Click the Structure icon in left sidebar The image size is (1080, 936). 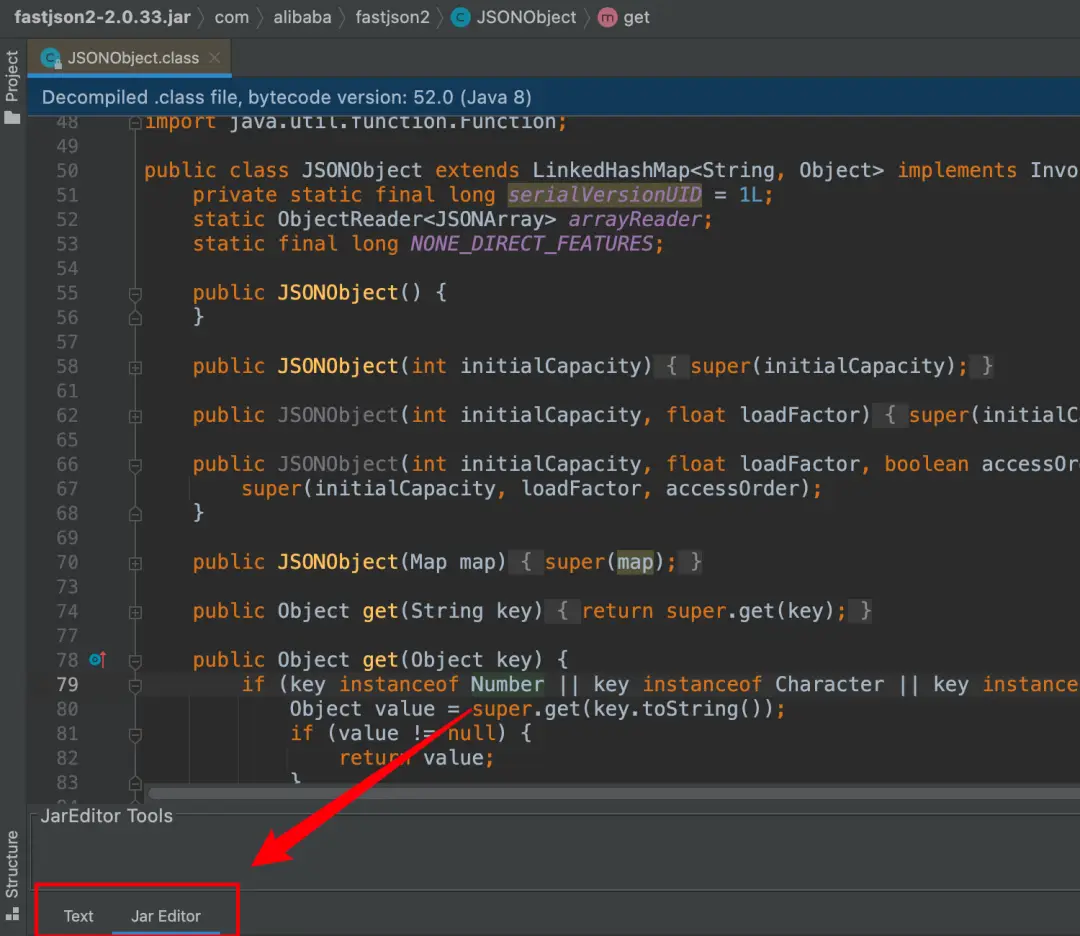pyautogui.click(x=12, y=915)
